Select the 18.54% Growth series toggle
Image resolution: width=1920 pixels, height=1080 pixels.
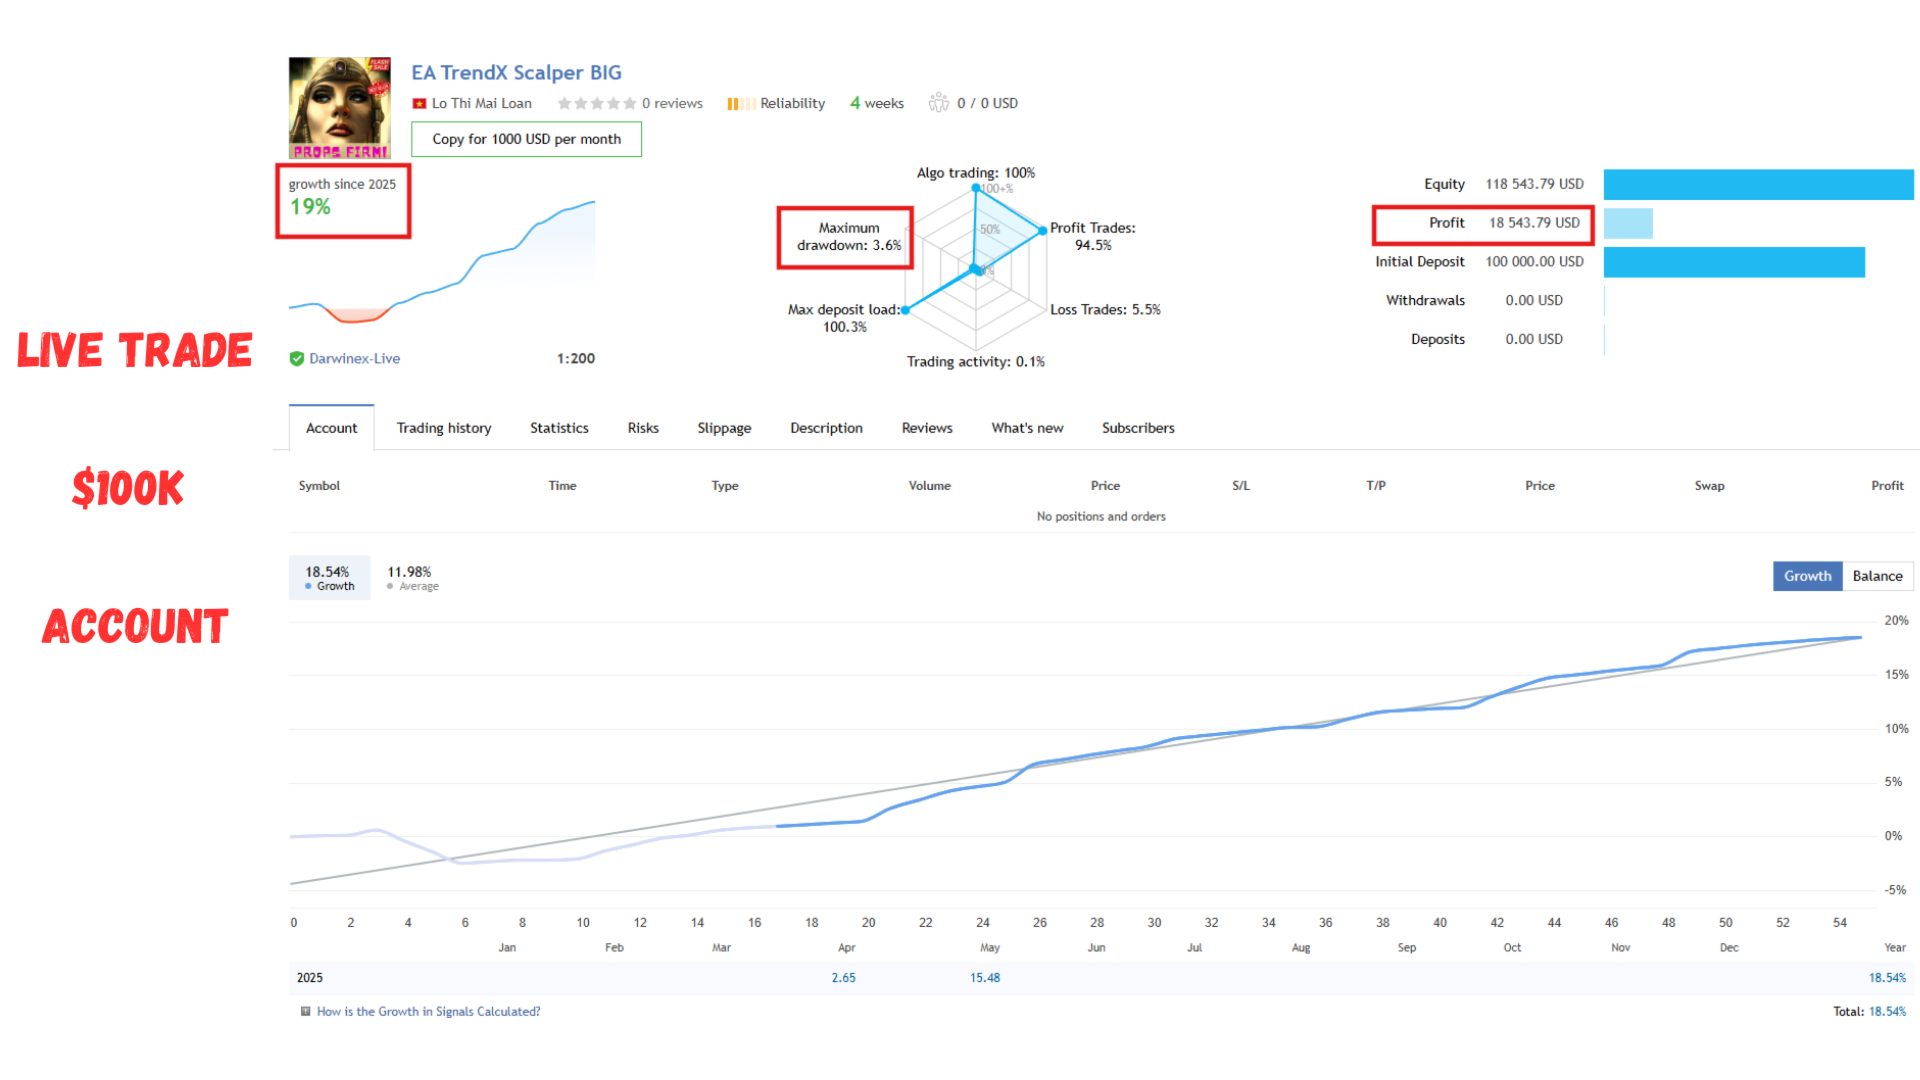[x=329, y=578]
